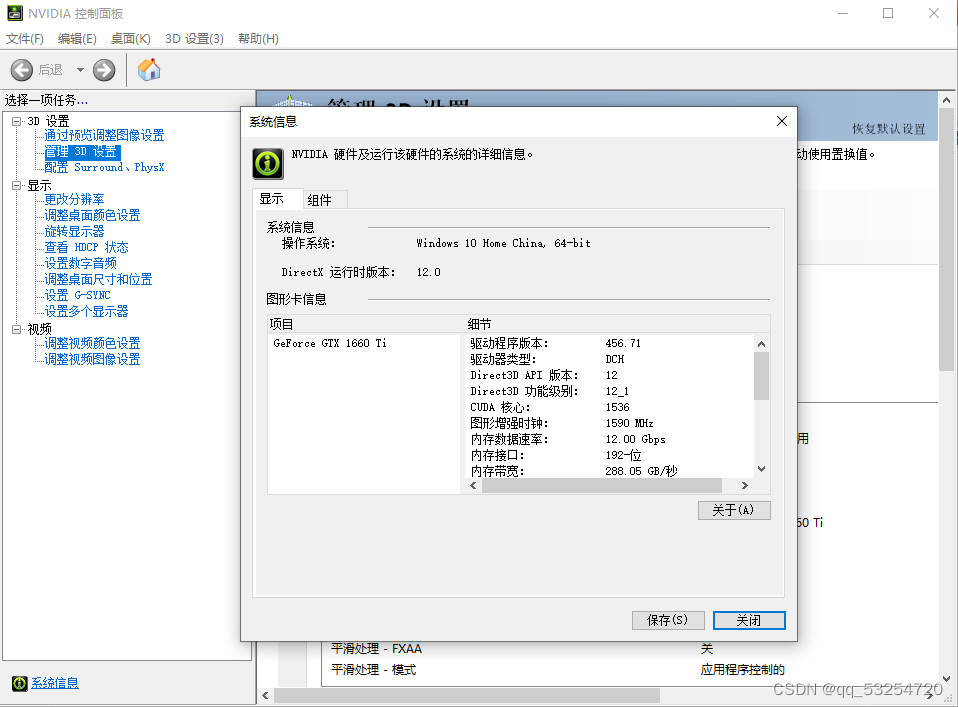Viewport: 958px width, 707px height.
Task: Click 恢复默认设置 in the main window
Action: tap(889, 129)
